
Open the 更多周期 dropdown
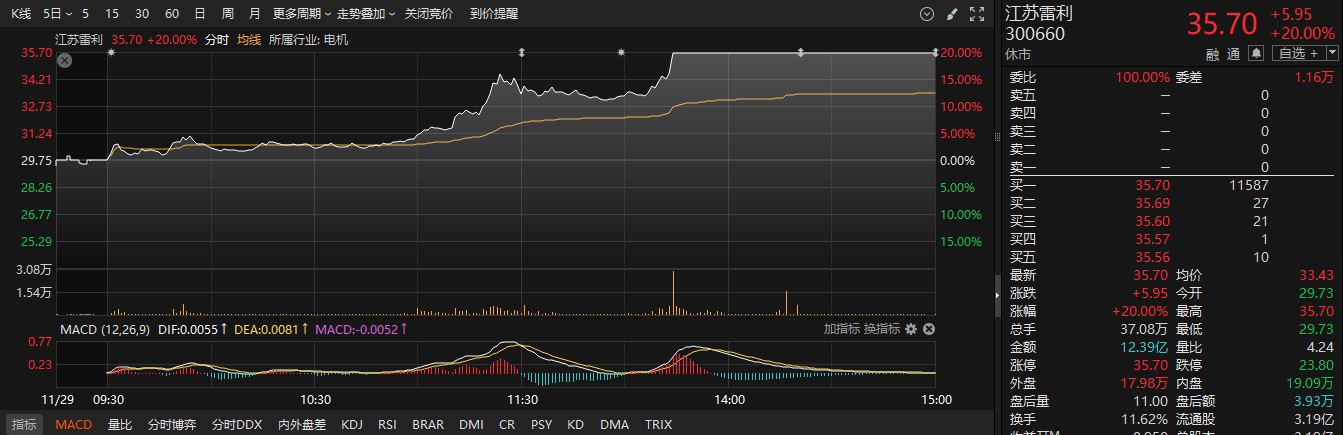pyautogui.click(x=302, y=14)
